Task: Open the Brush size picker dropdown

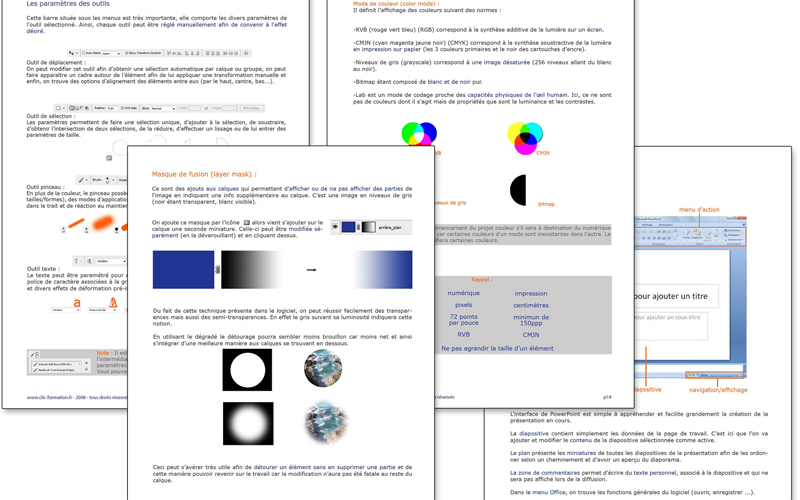Action: pos(113,180)
